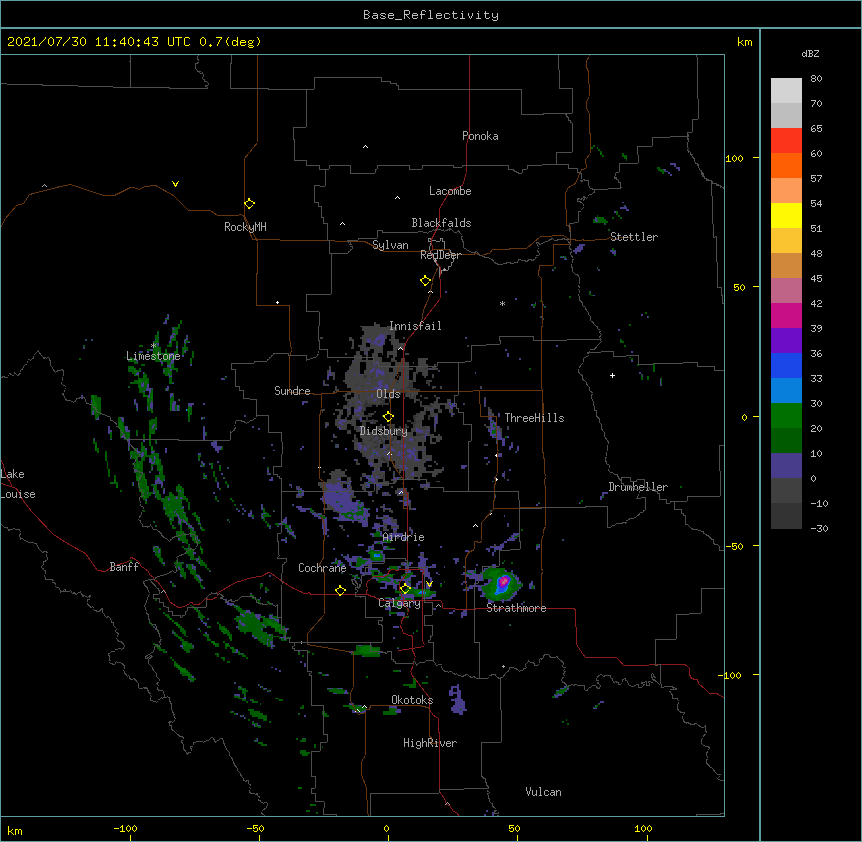Click the ThreeHills label
This screenshot has height=842, width=862.
pyautogui.click(x=534, y=418)
